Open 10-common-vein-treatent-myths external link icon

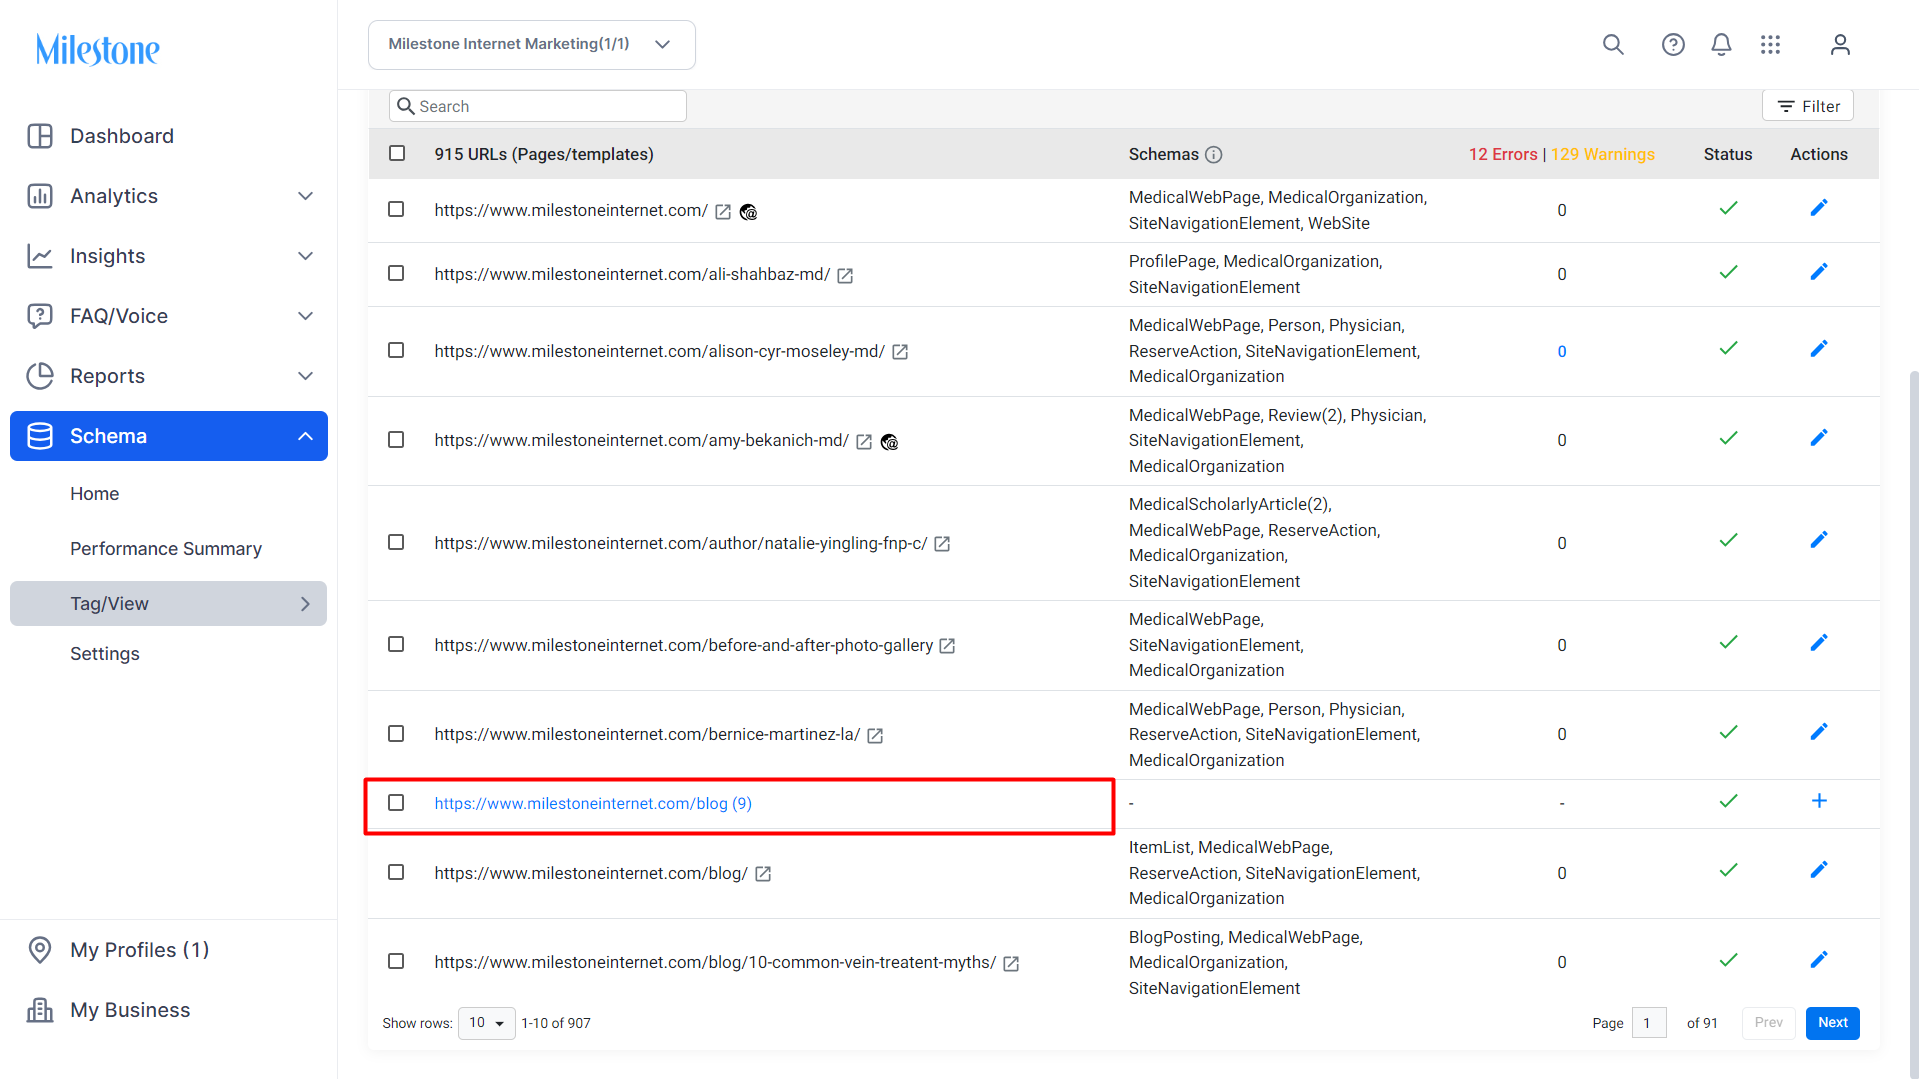(x=1011, y=964)
